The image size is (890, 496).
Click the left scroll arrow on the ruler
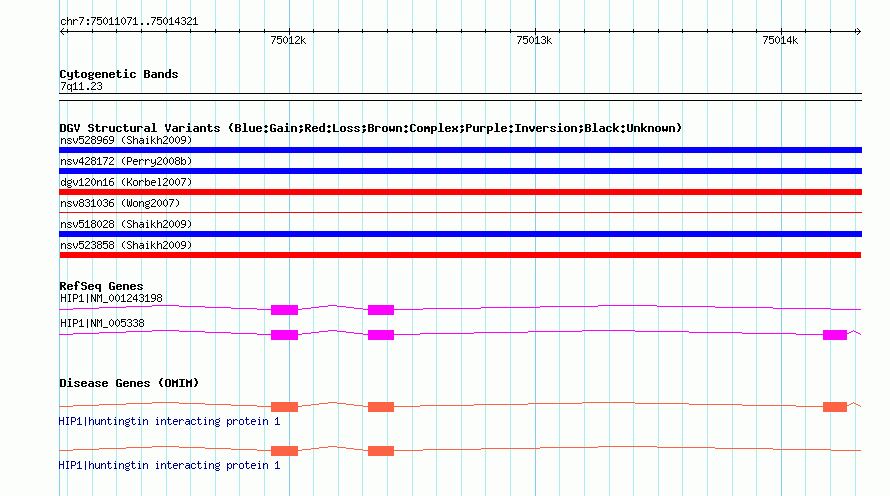63,32
